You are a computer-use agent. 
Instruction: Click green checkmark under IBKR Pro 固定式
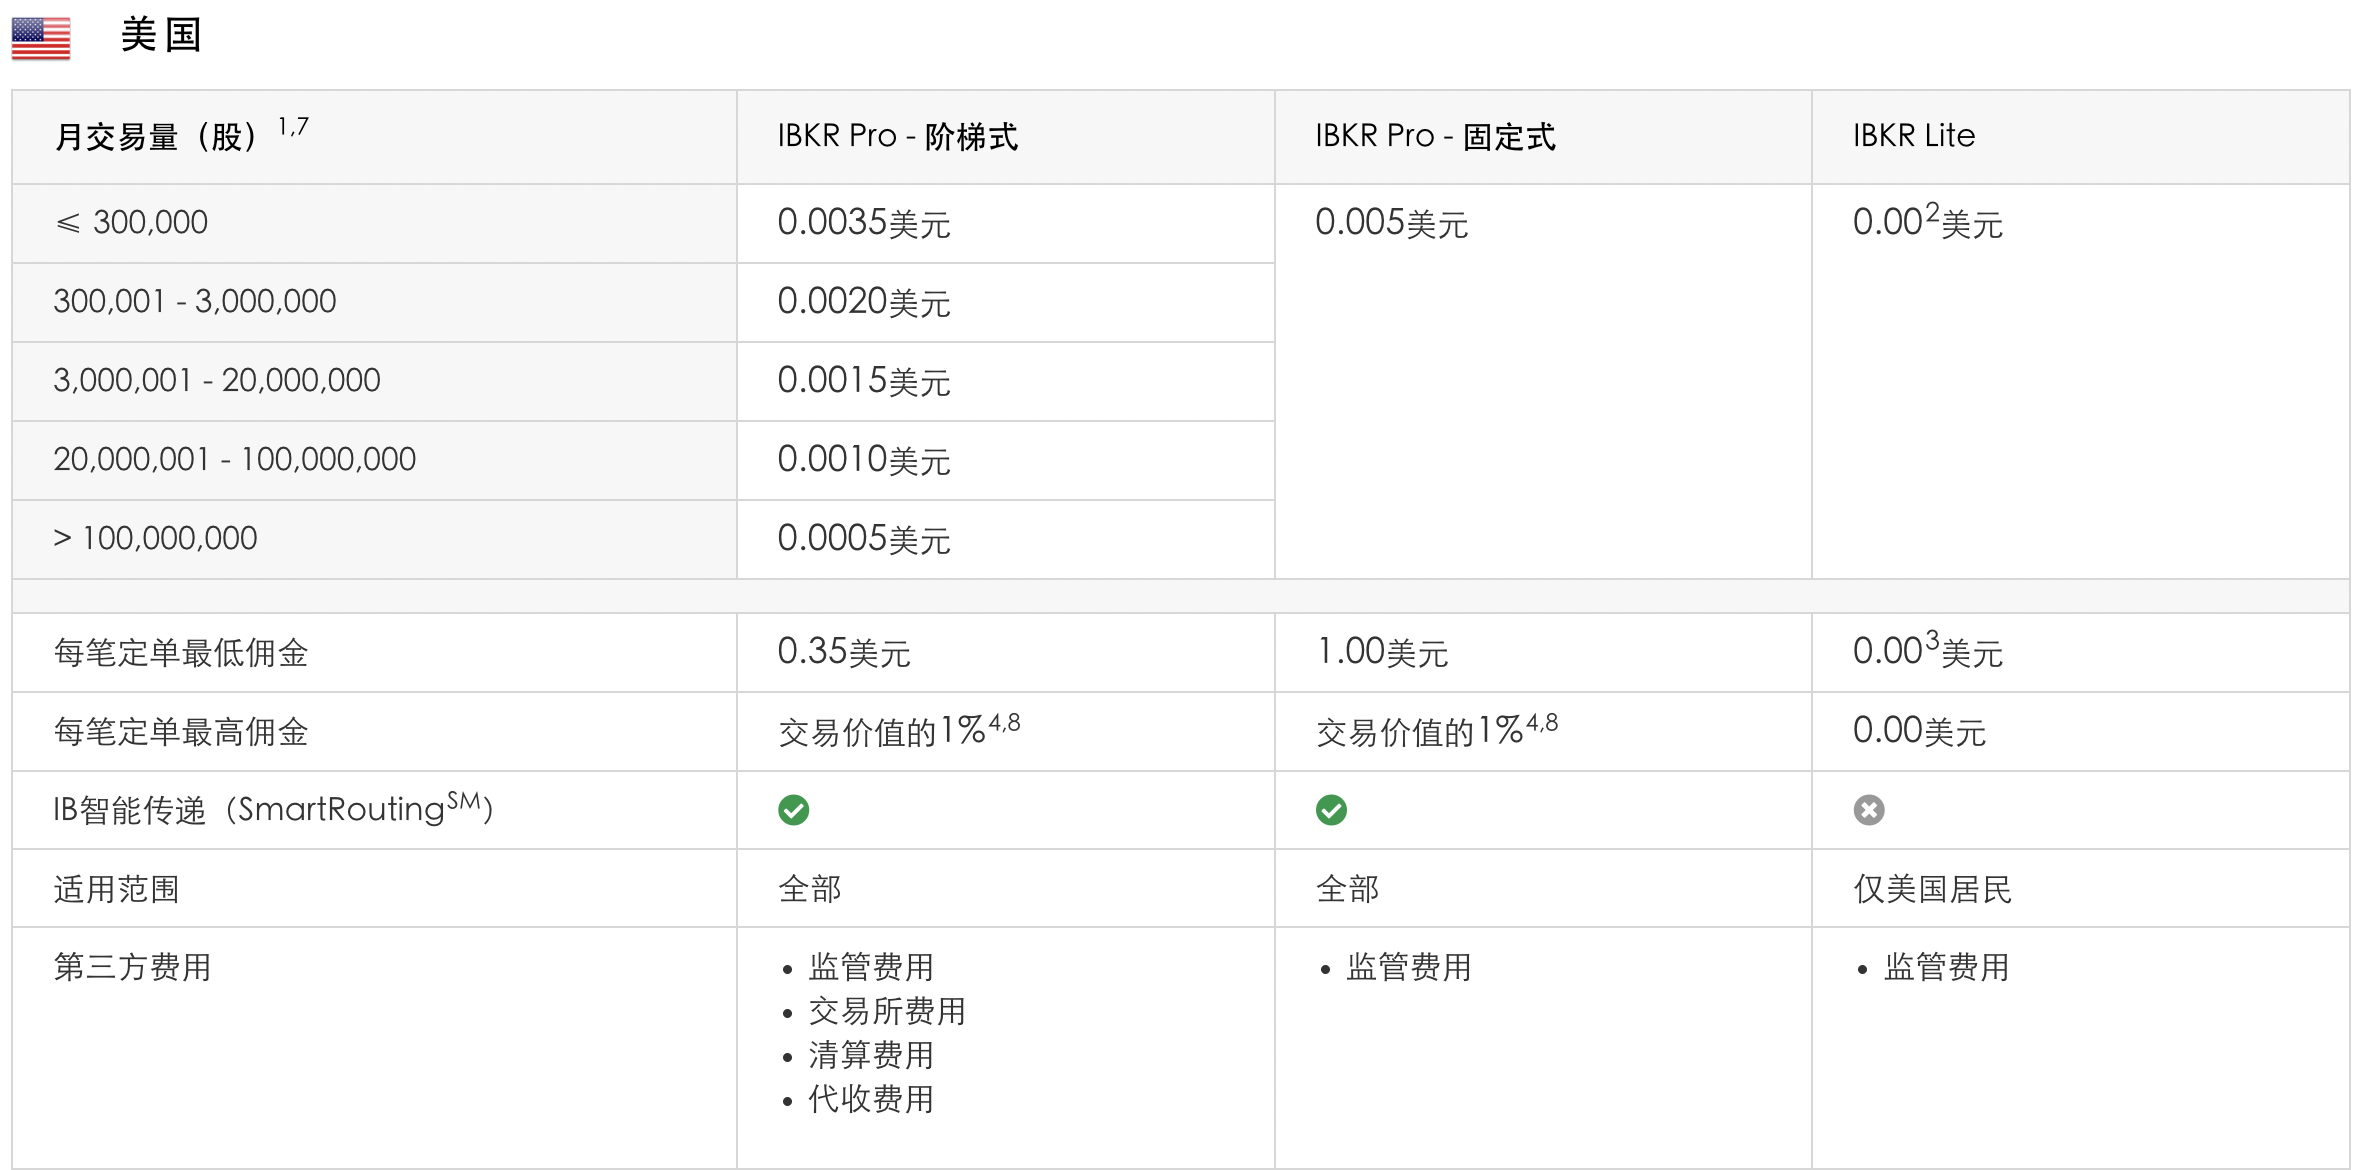pos(1331,810)
